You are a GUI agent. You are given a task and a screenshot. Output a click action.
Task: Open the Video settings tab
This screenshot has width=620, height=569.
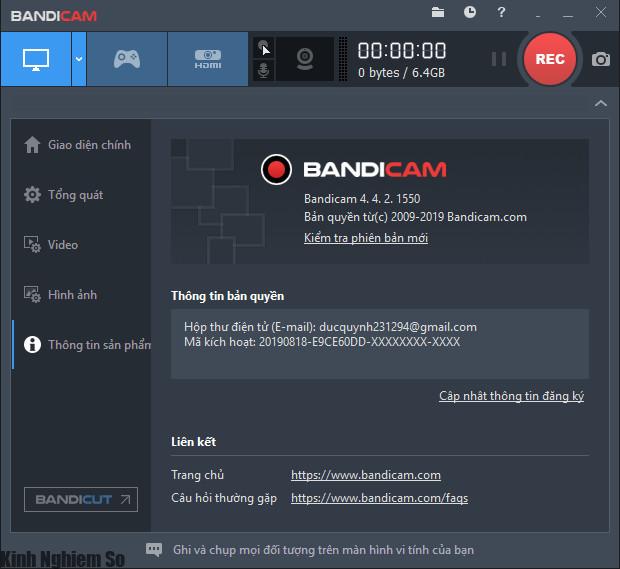point(81,245)
